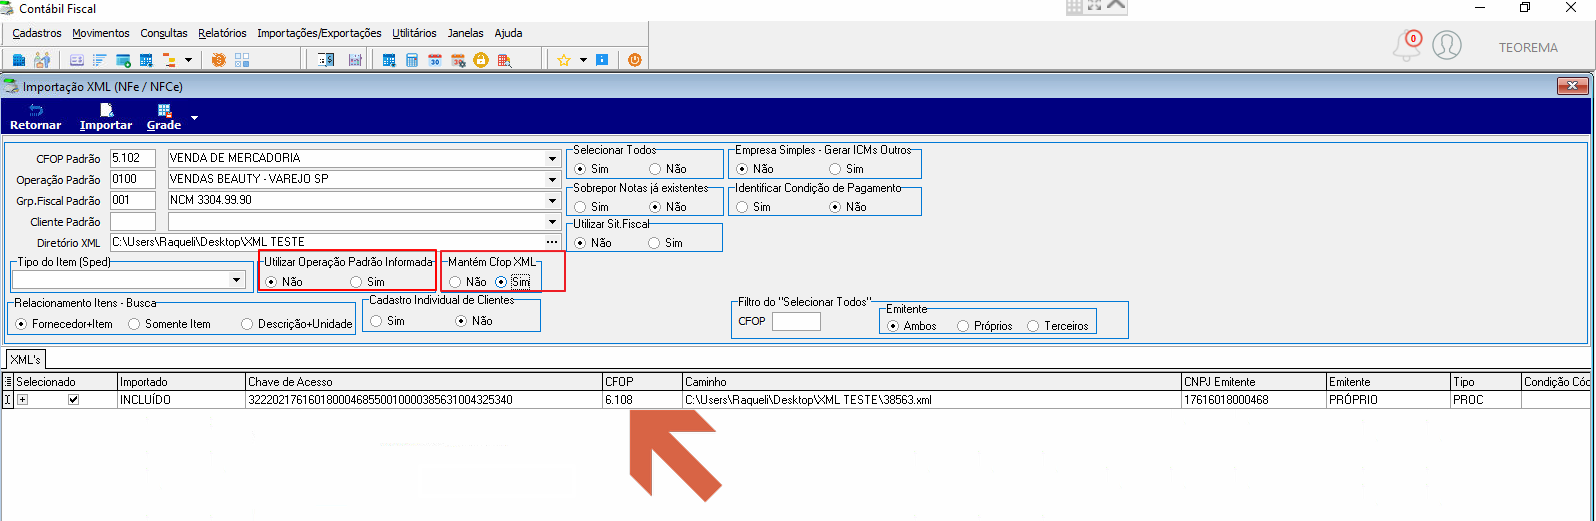
Task: Click the orange dollar coin icon
Action: (x=219, y=60)
